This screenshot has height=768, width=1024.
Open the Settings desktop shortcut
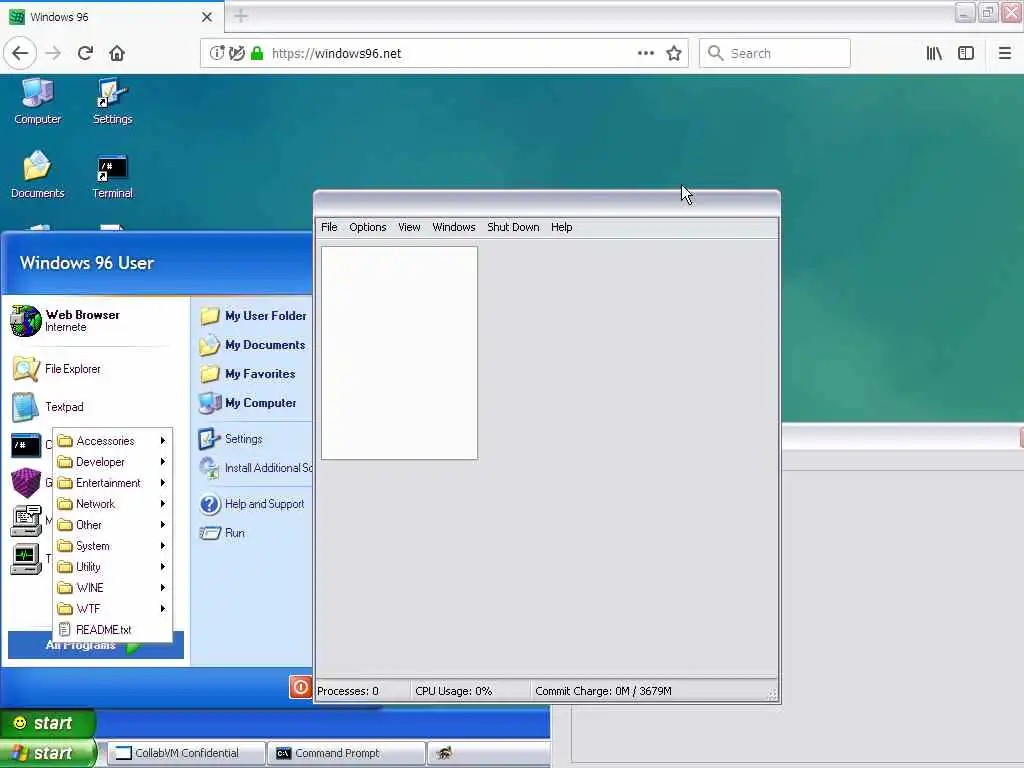pyautogui.click(x=112, y=101)
